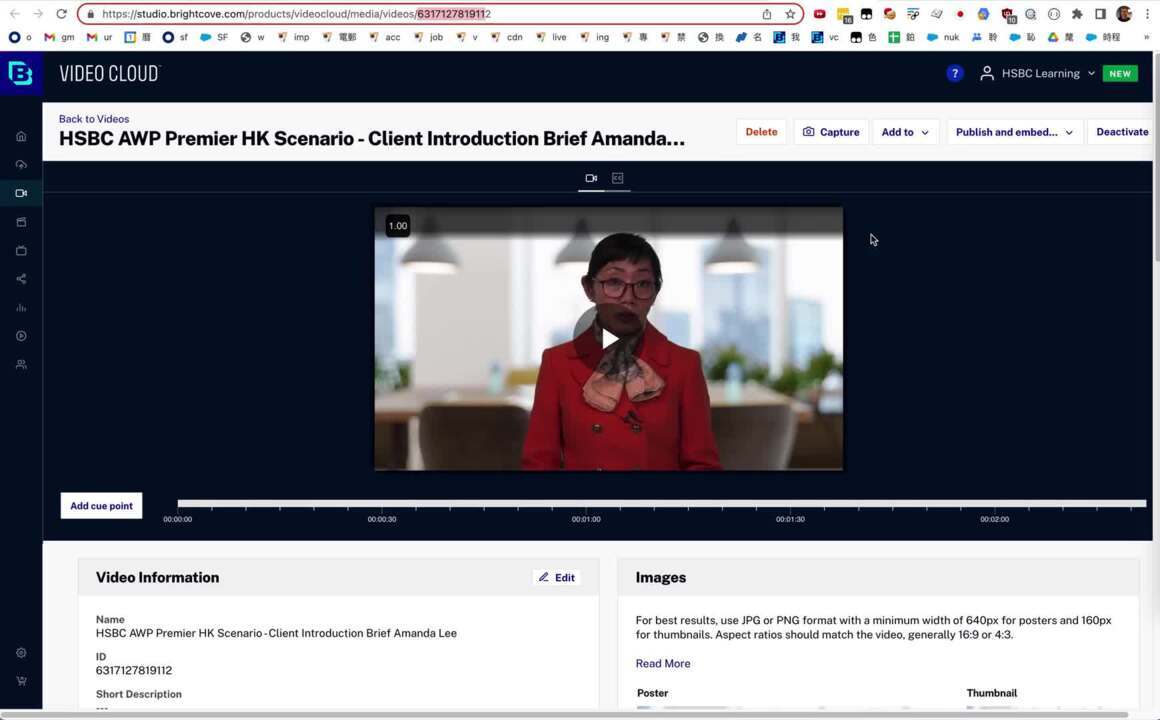This screenshot has width=1160, height=720.
Task: Switch to the video camera tab above player
Action: click(x=591, y=178)
